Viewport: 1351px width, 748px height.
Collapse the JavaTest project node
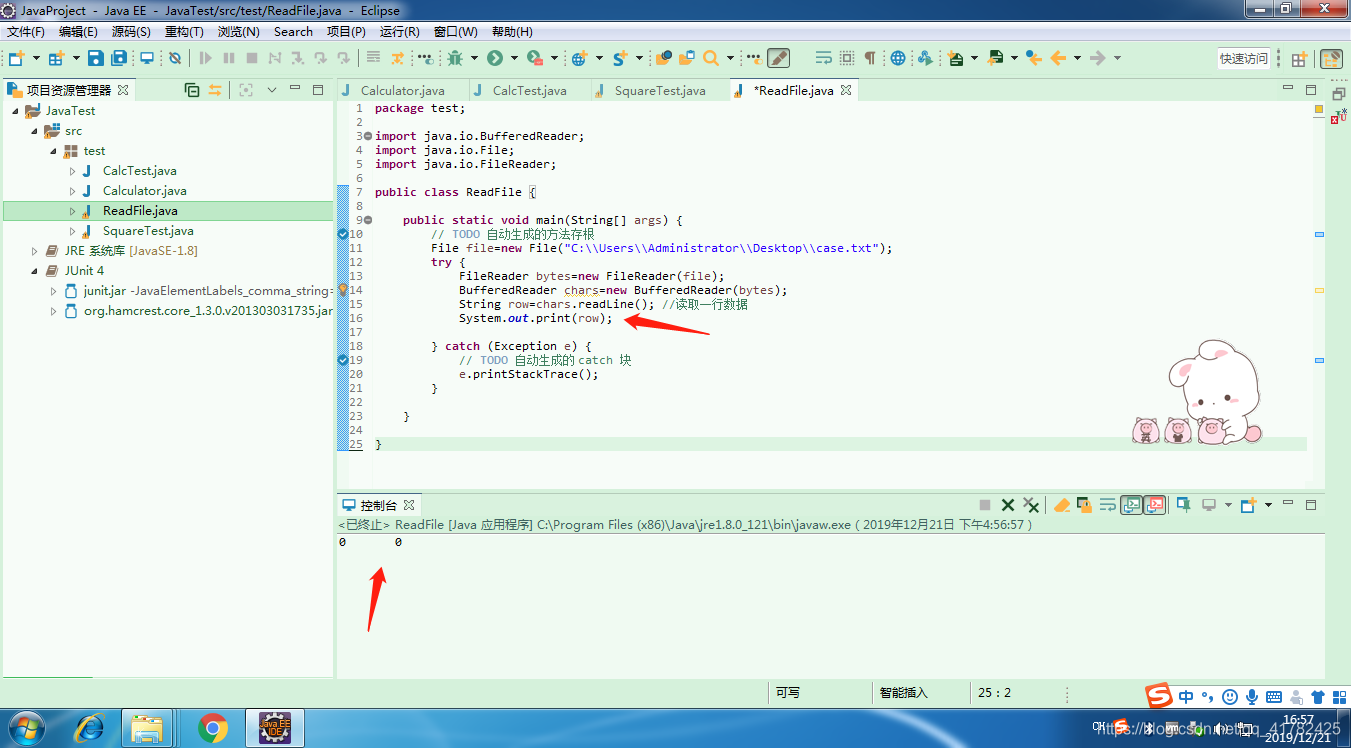point(16,111)
